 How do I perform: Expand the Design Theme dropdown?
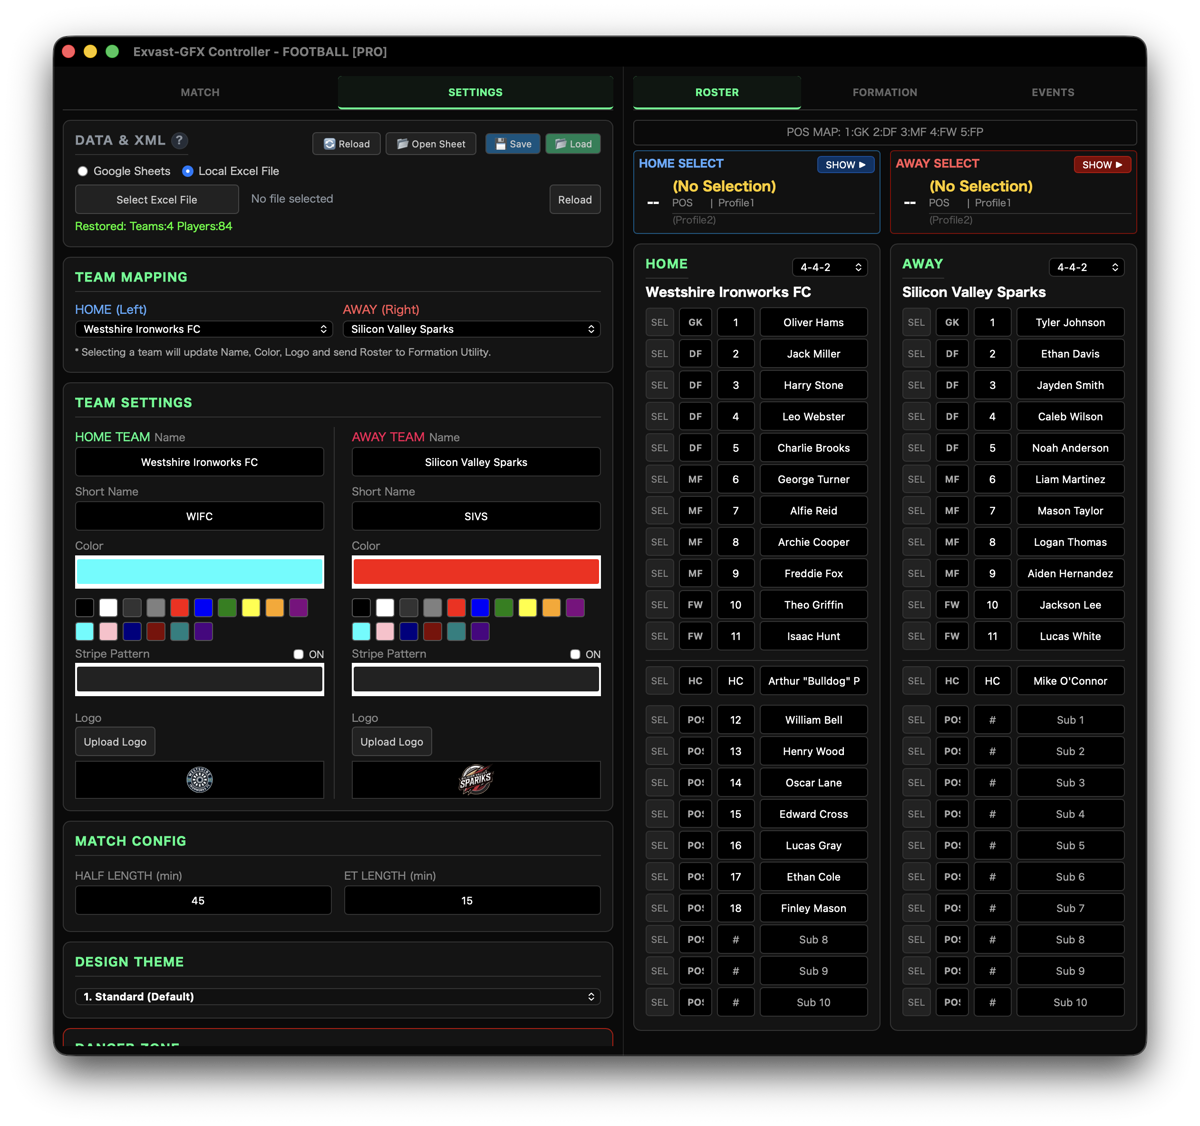point(338,997)
